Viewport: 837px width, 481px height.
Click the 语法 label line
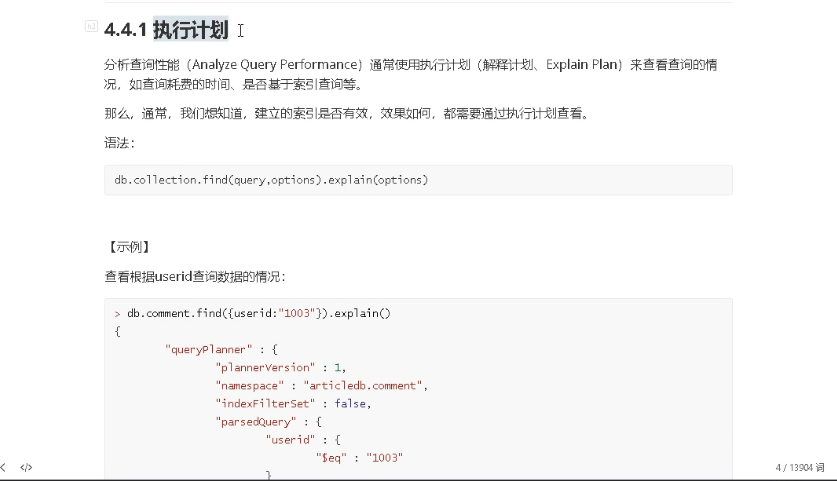120,143
